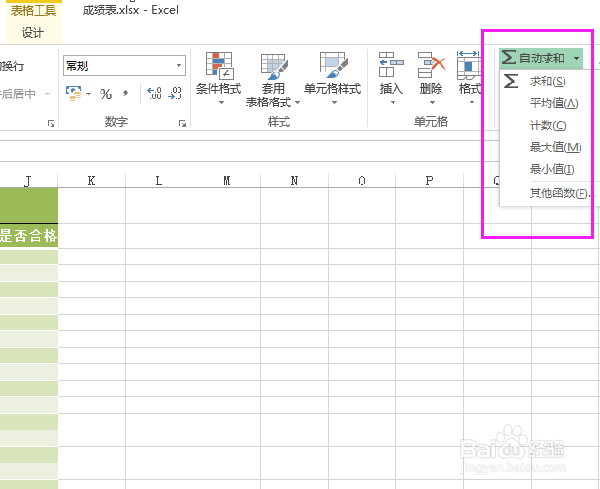Viewport: 600px width, 489px height.
Task: Expand the 套用表格格式 dropdown arrow
Action: click(297, 103)
